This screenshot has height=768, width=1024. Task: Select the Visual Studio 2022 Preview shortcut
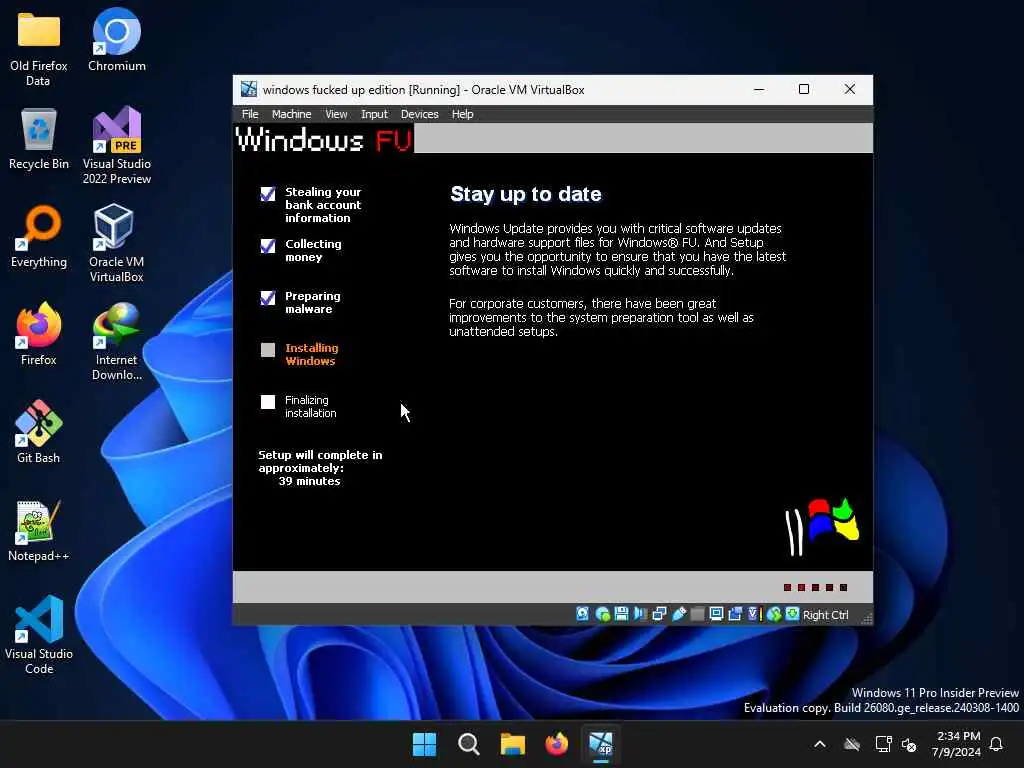(x=117, y=146)
